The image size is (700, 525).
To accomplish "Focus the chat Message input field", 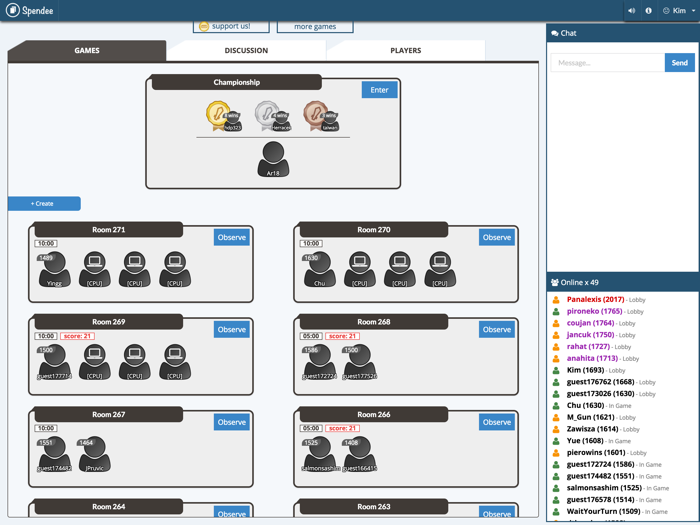I will 608,62.
